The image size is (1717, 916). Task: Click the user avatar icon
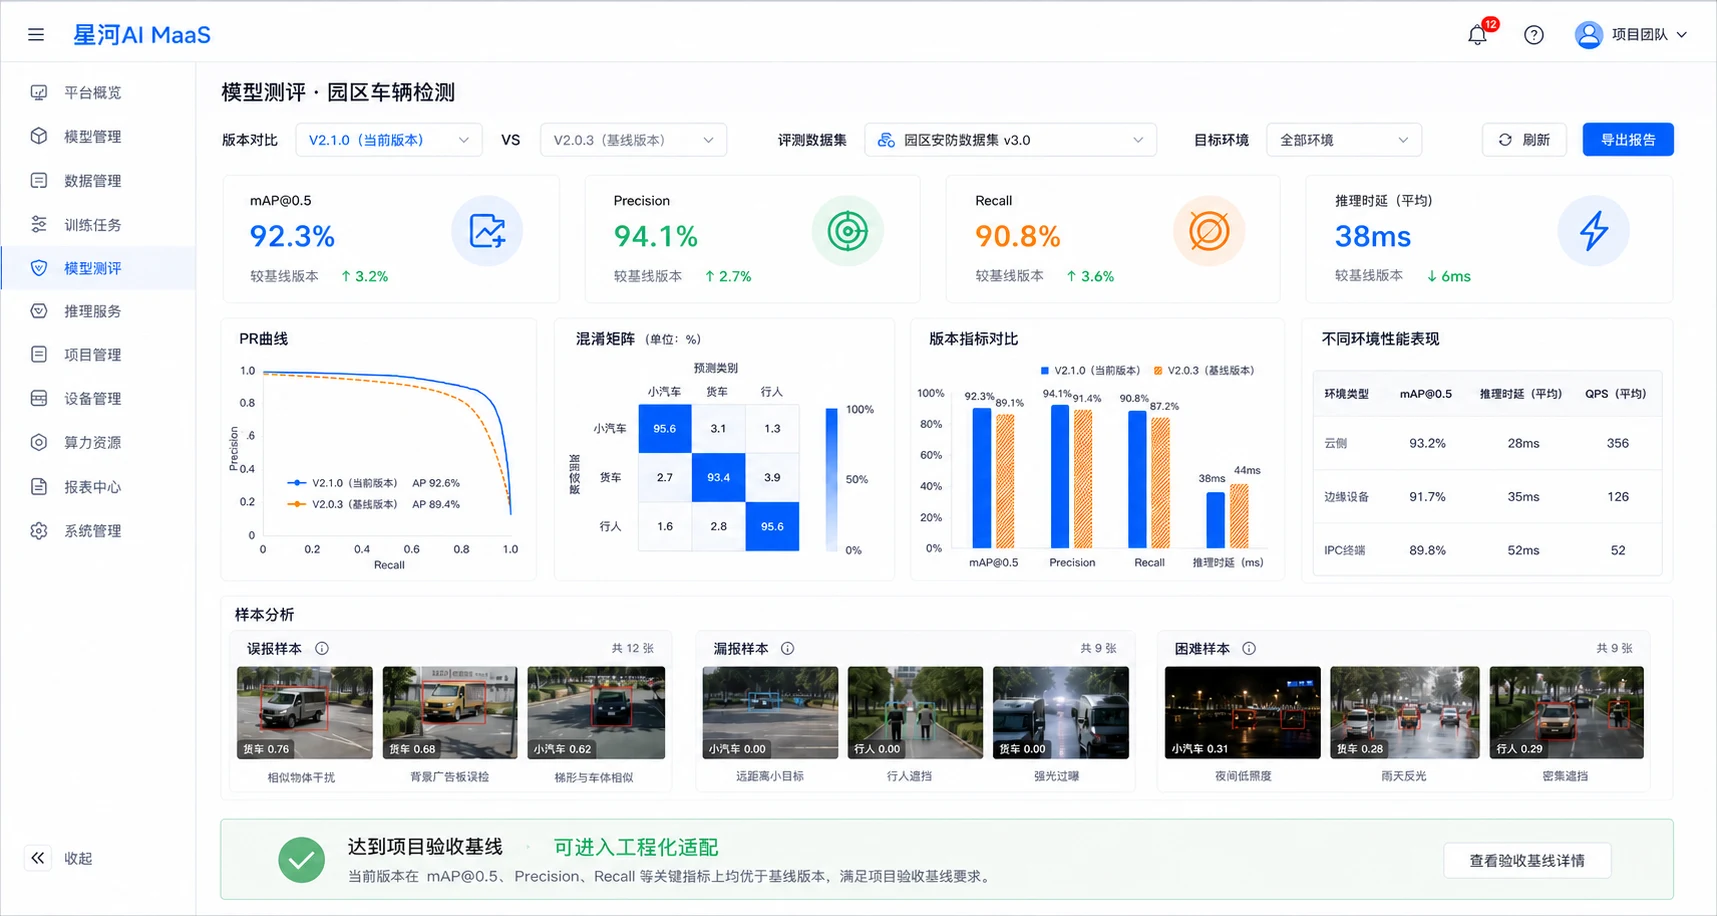(1588, 35)
